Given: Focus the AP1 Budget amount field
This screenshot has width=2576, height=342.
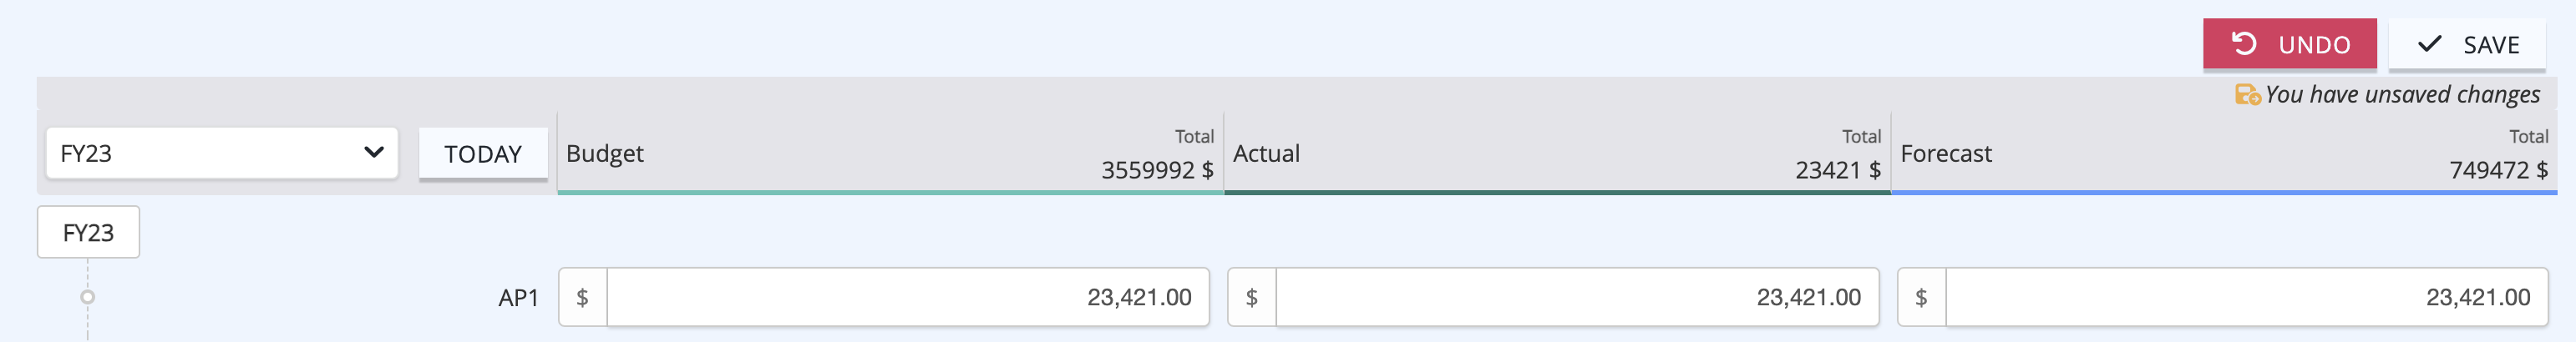Looking at the screenshot, I should pyautogui.click(x=908, y=297).
